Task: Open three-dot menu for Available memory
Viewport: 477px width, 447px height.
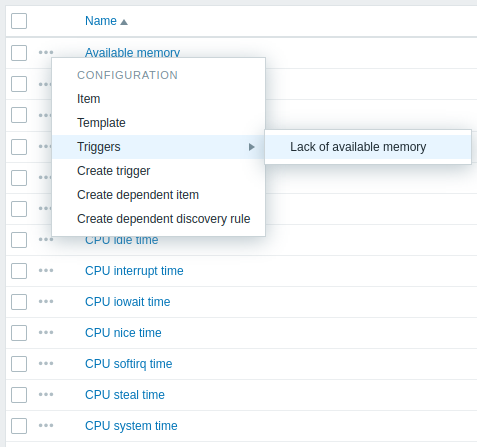Action: coord(46,53)
